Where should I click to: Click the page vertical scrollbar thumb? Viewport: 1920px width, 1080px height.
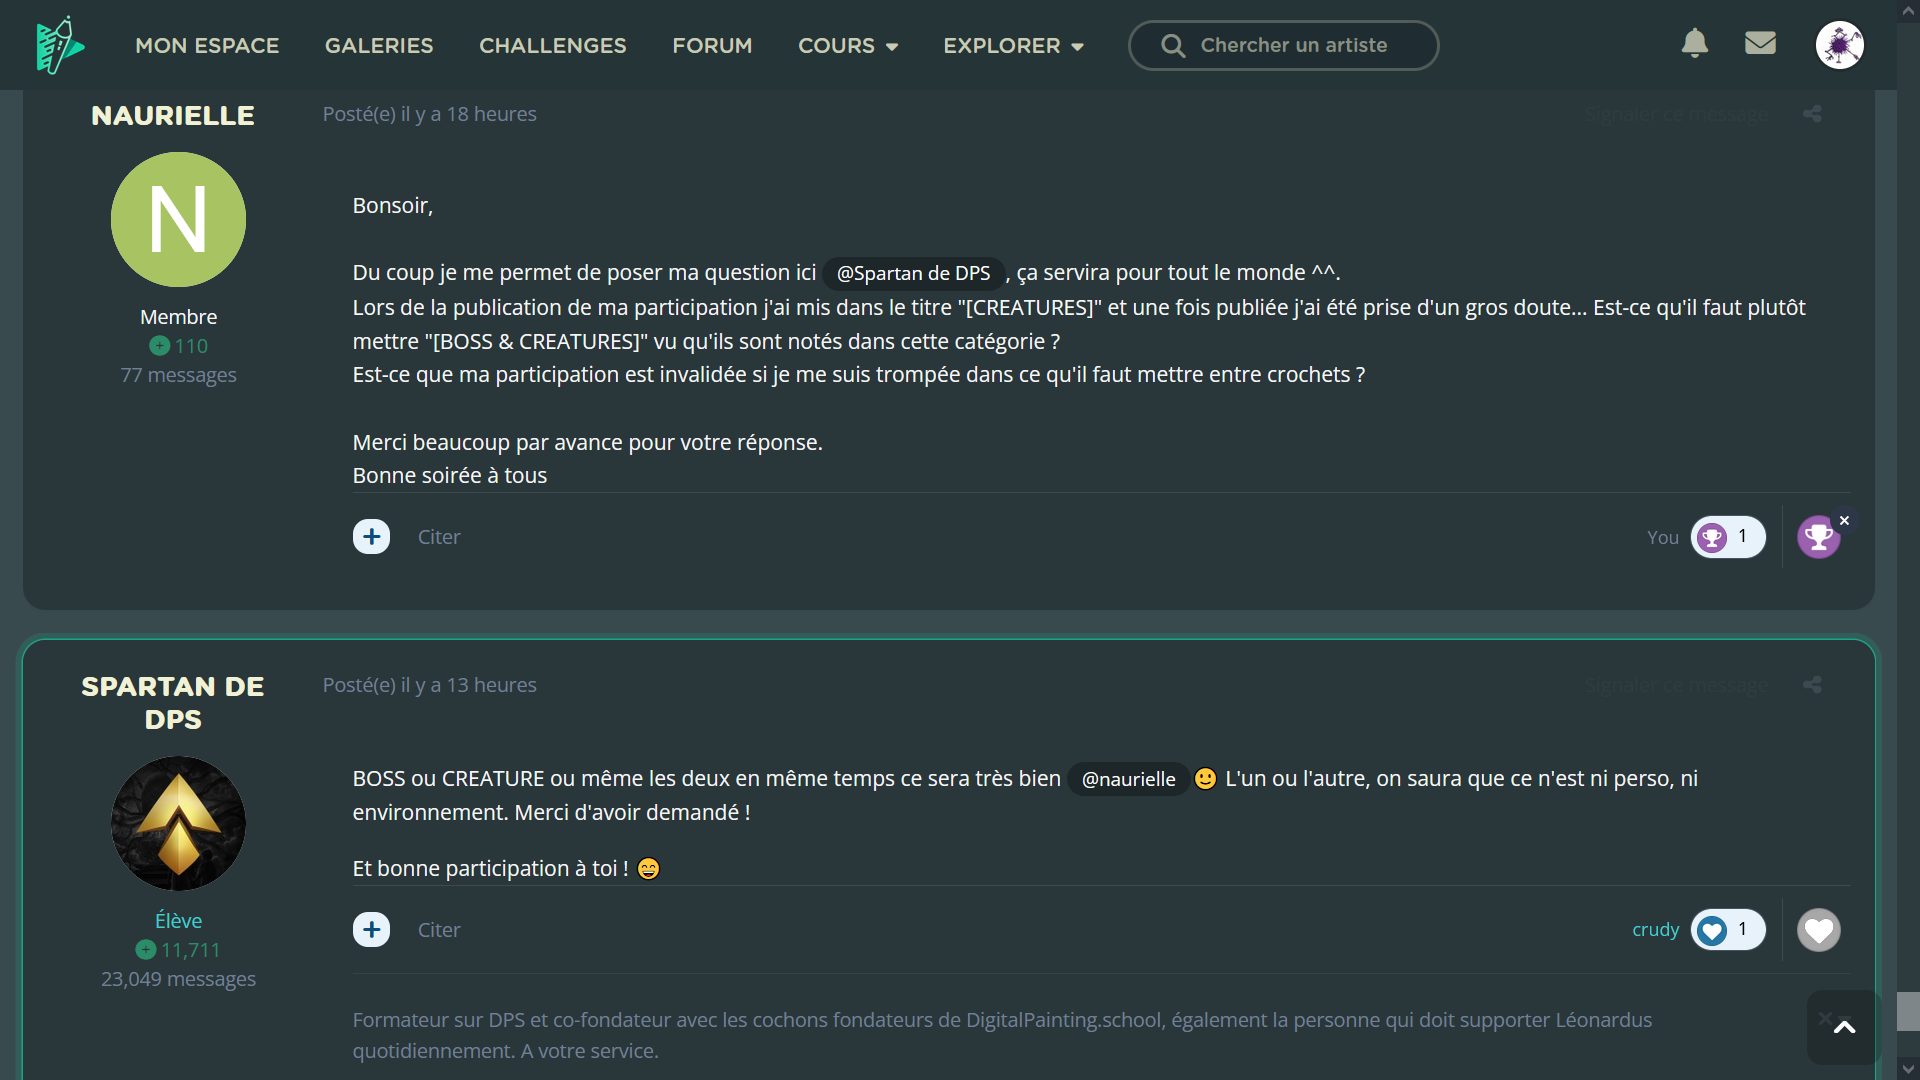(1908, 1011)
